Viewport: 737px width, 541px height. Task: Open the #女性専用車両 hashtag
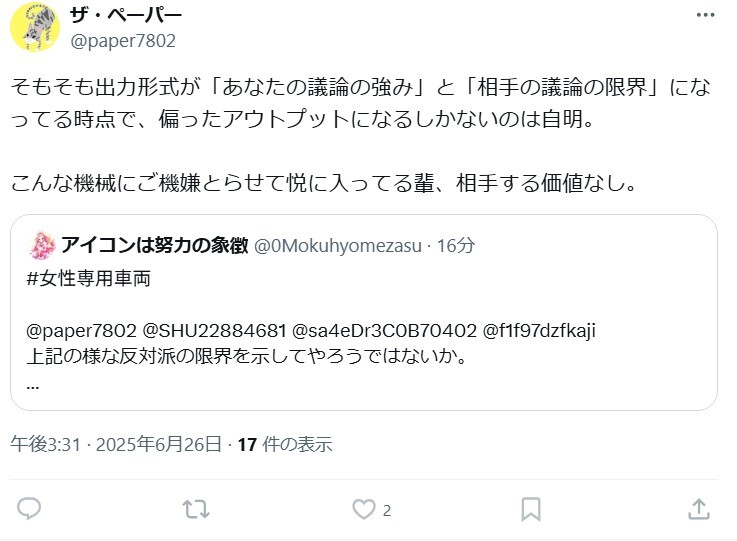pyautogui.click(x=89, y=278)
